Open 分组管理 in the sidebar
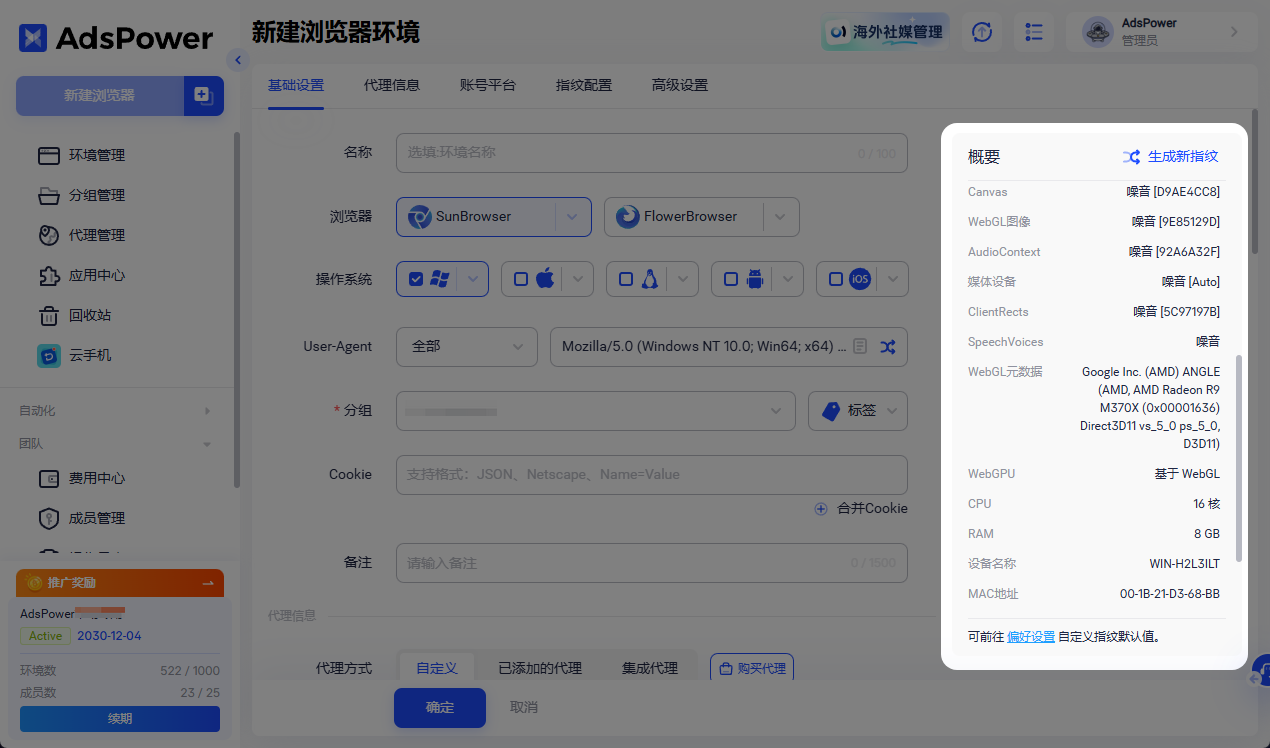The height and width of the screenshot is (748, 1270). click(96, 195)
